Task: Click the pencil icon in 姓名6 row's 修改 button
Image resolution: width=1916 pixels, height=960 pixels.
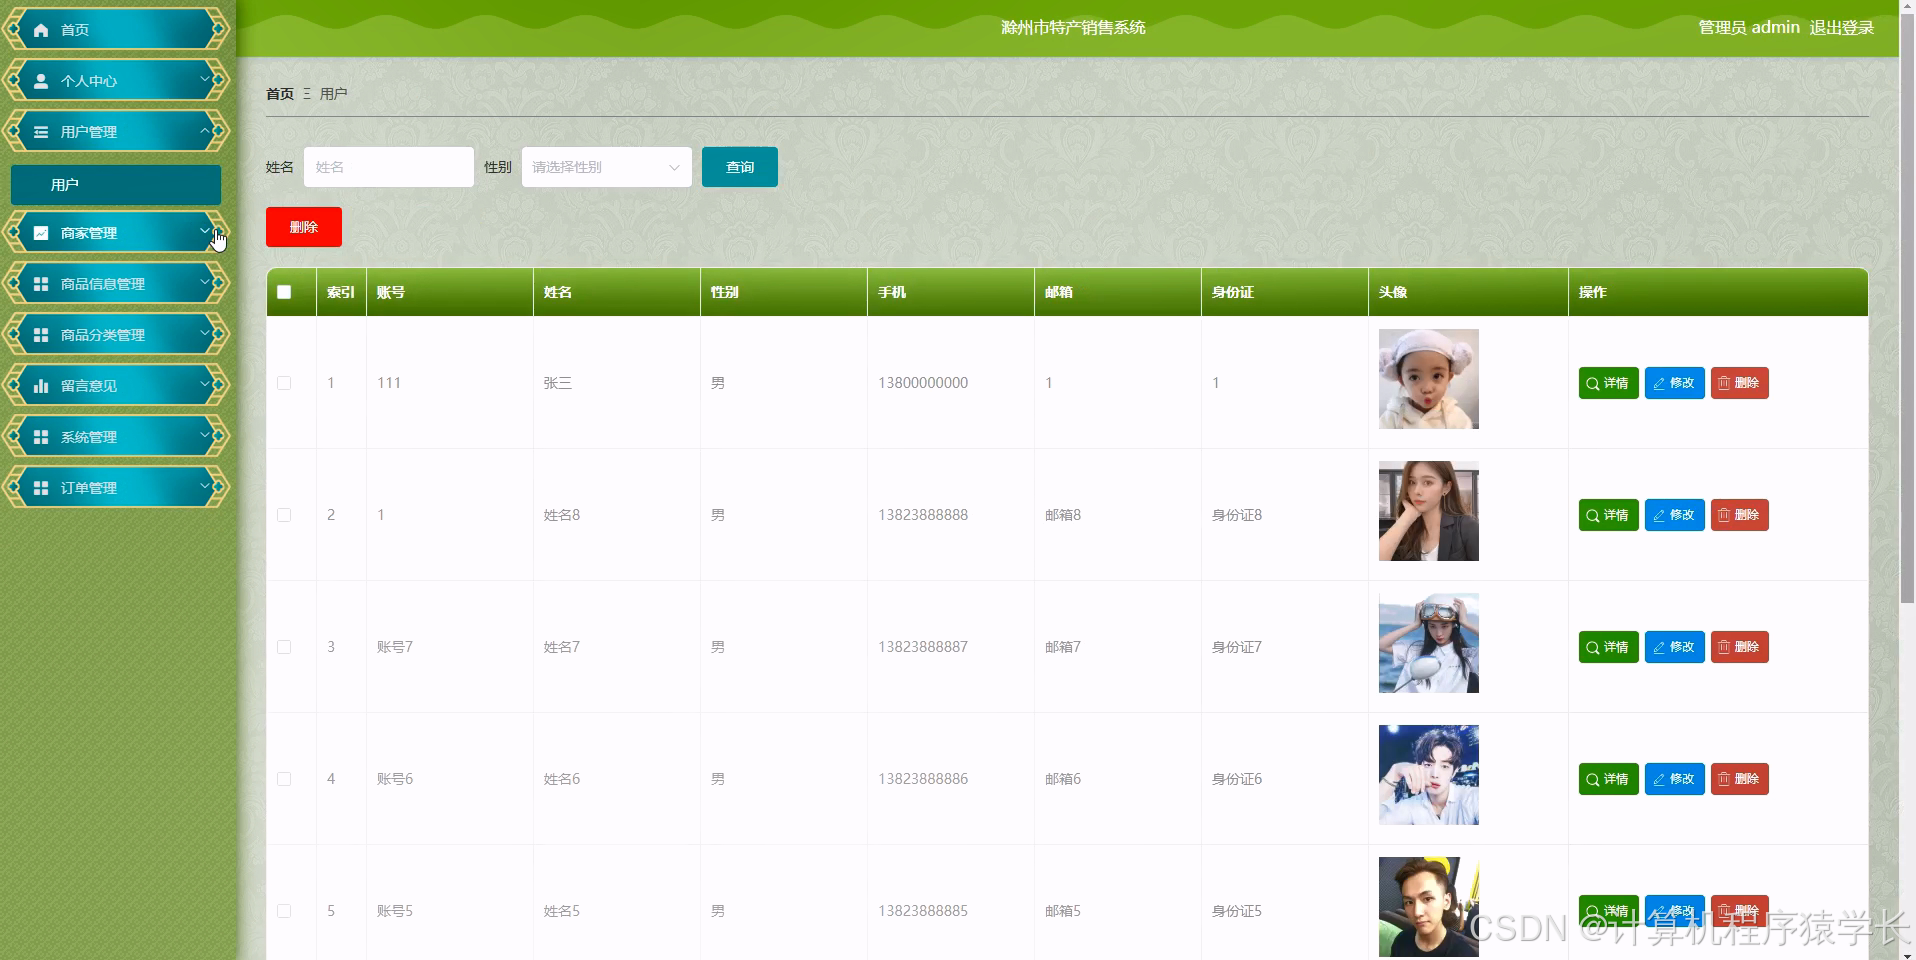Action: coord(1659,779)
